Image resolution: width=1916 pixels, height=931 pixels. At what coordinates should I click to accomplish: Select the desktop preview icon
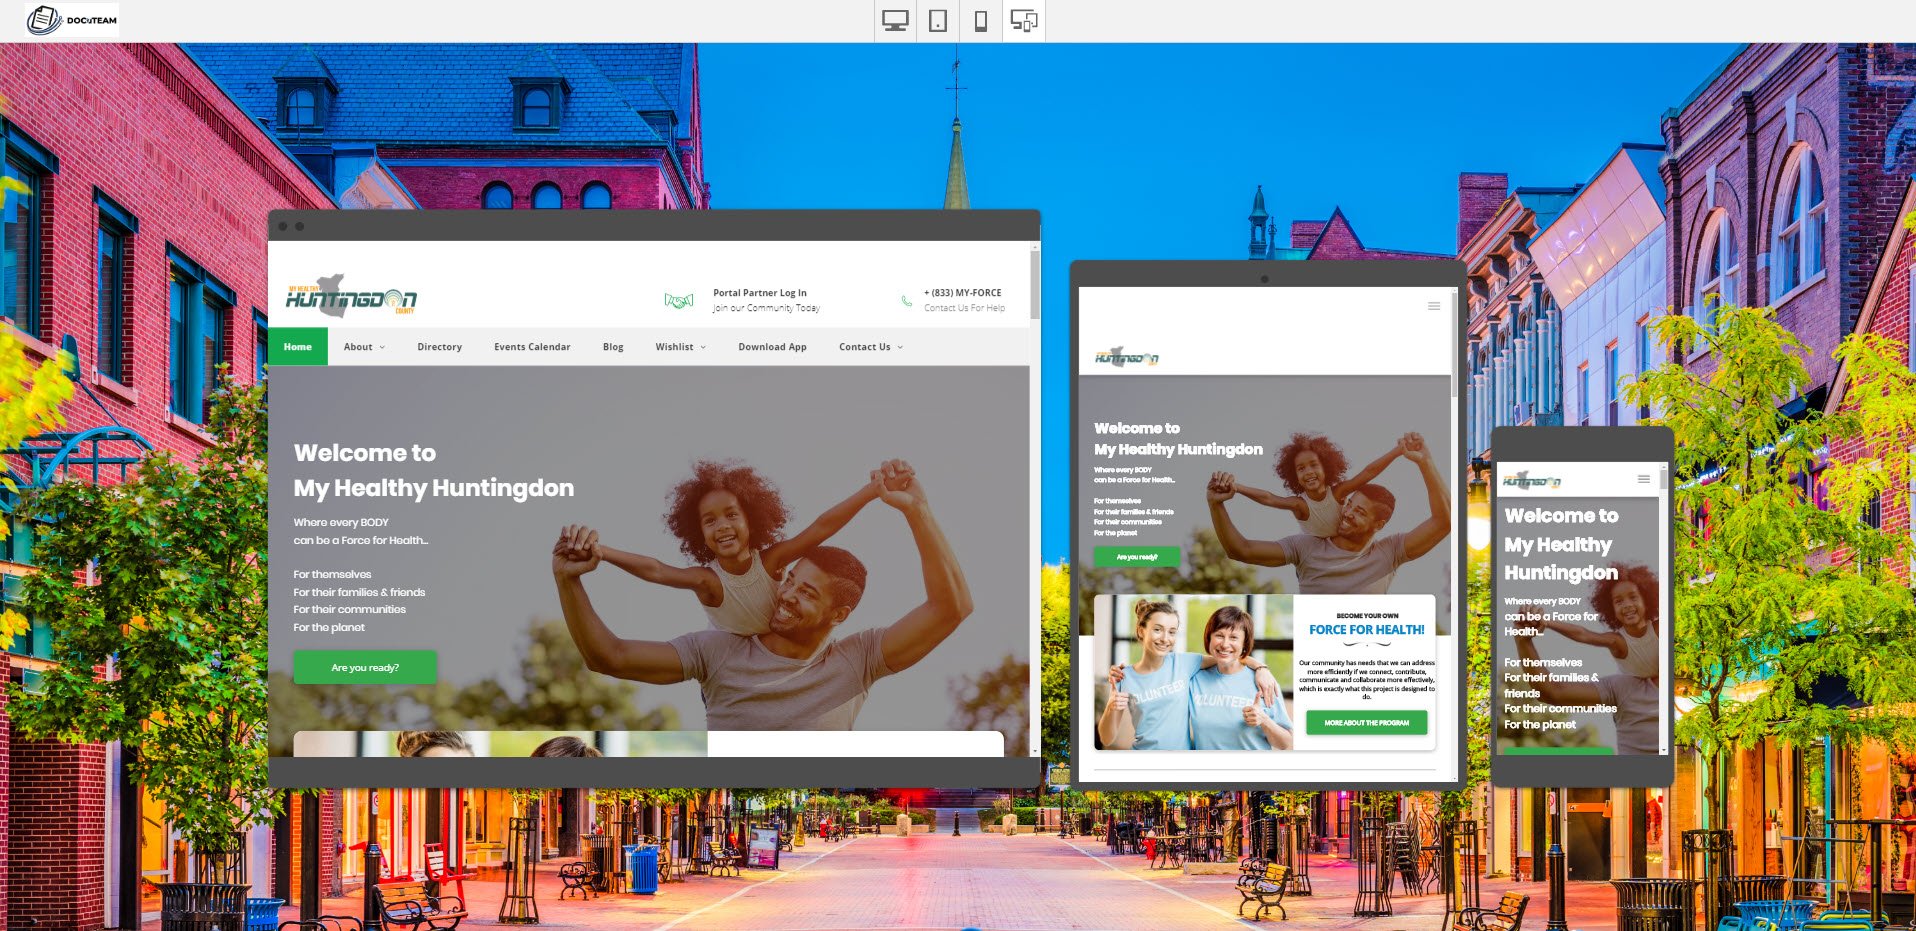coord(894,19)
